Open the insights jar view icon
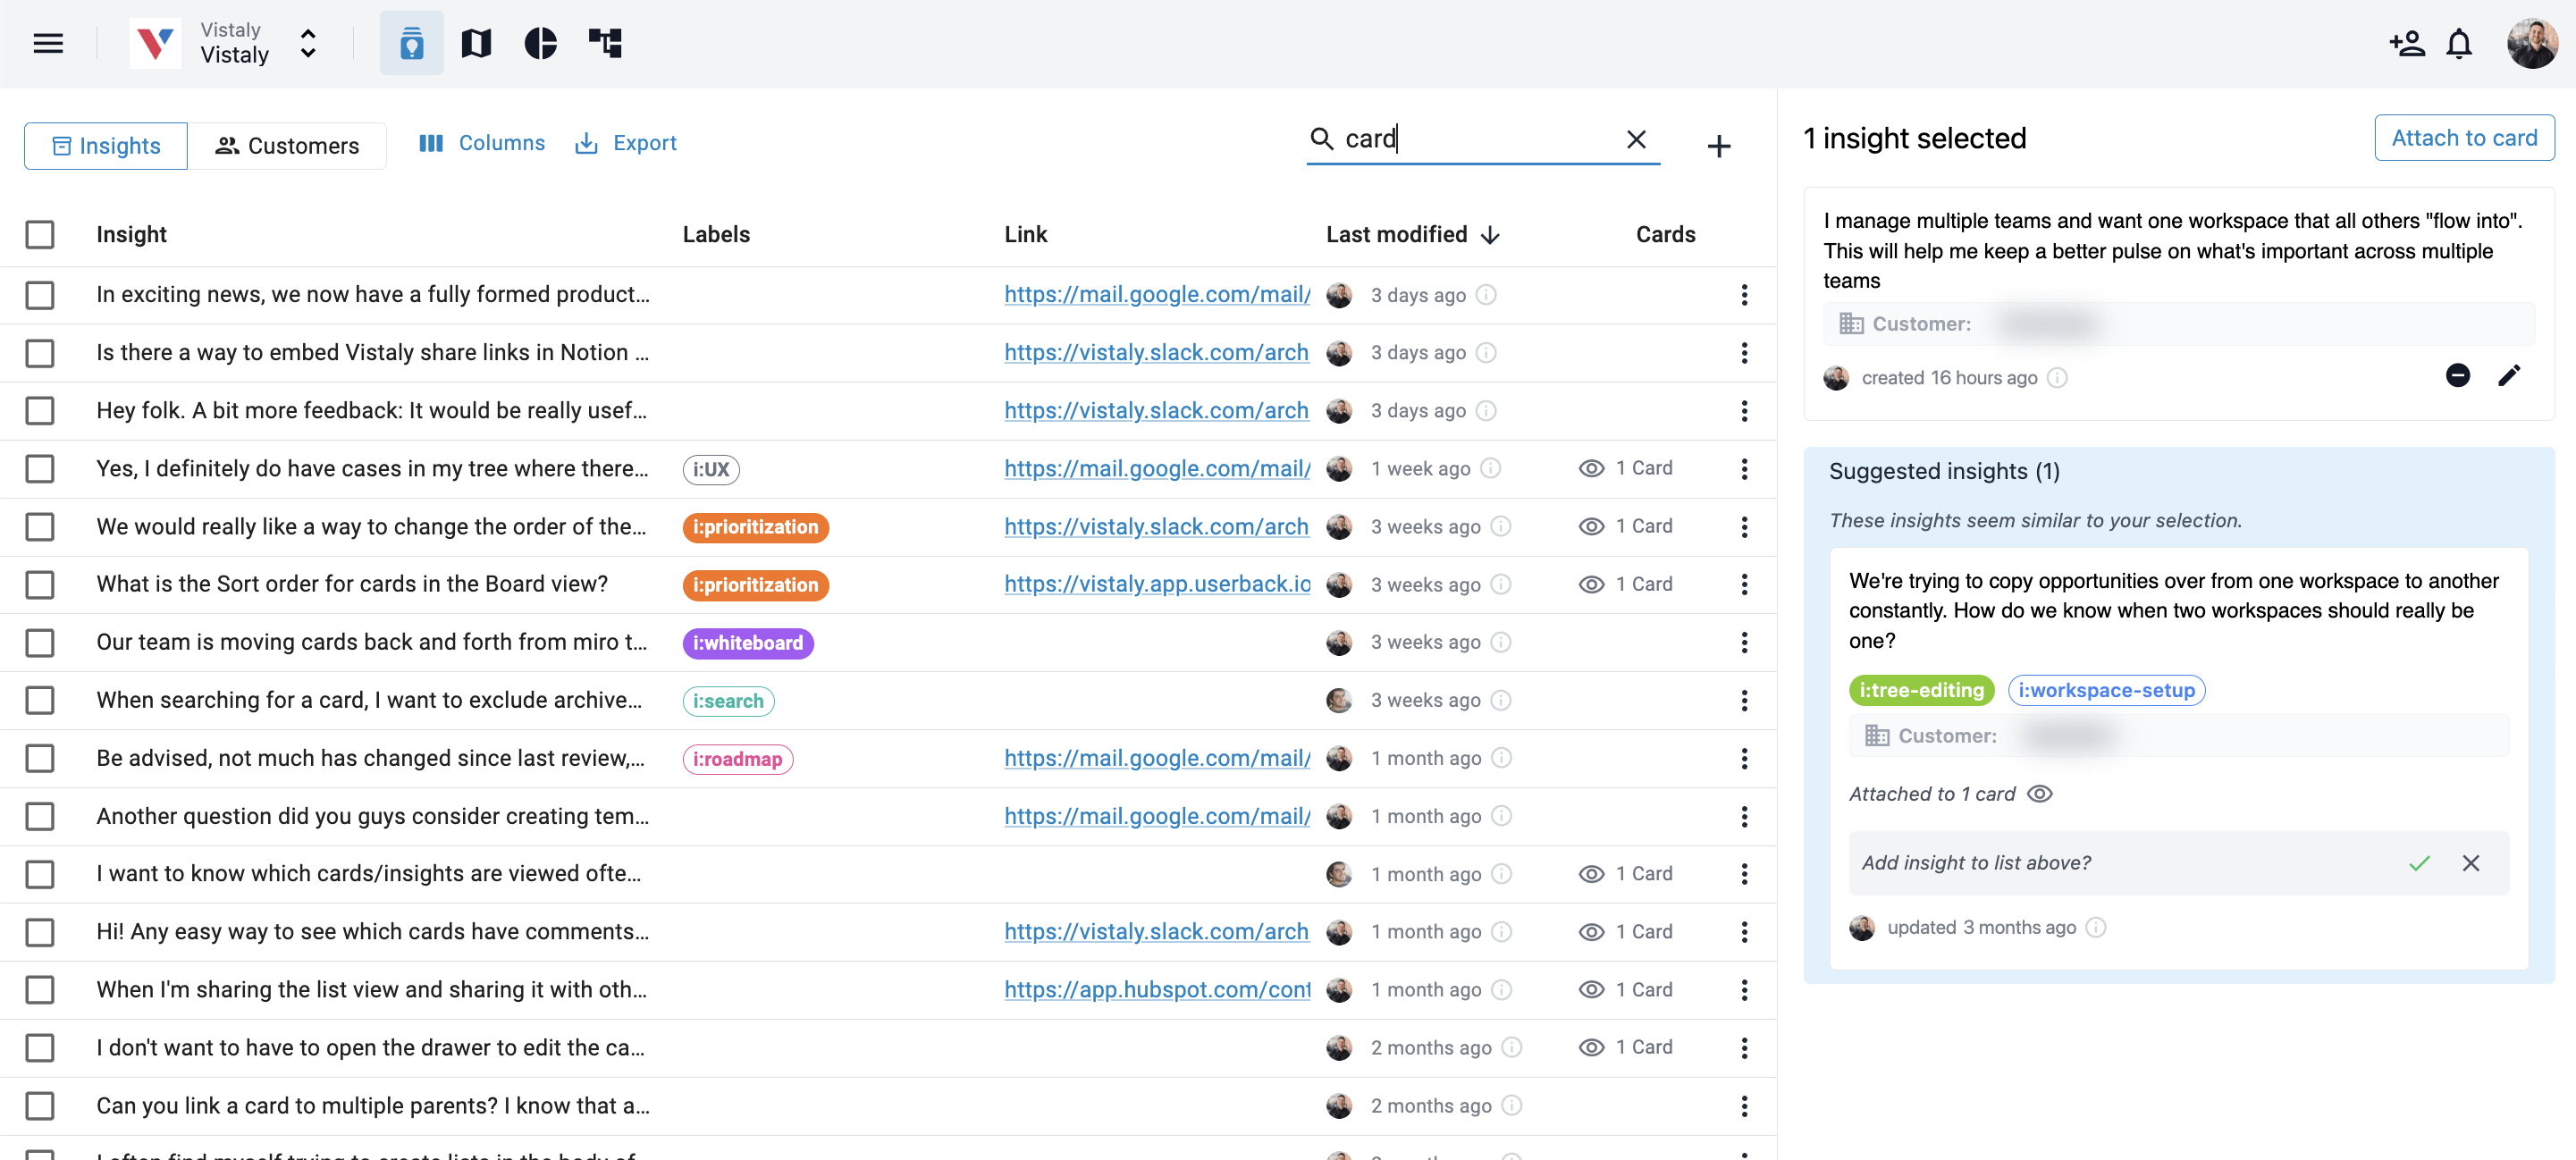 tap(411, 43)
